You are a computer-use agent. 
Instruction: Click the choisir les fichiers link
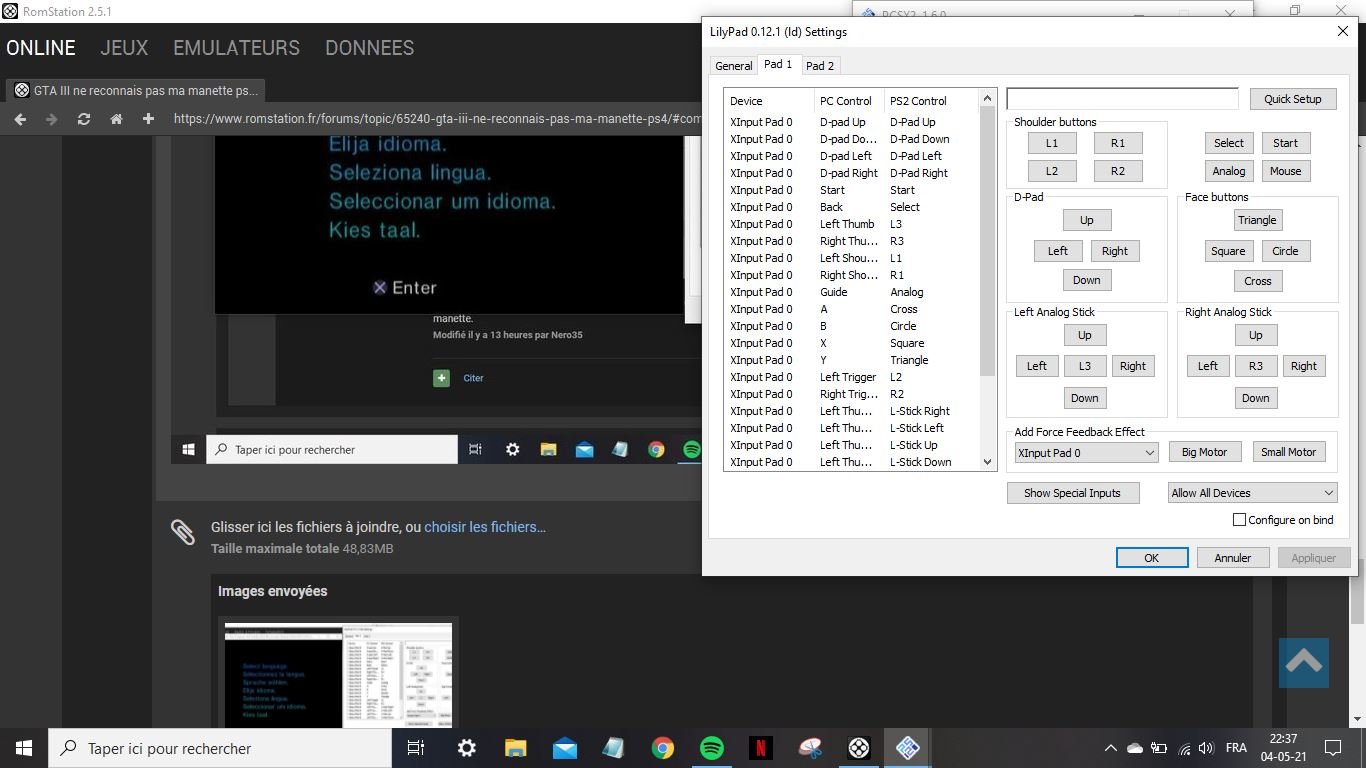484,527
